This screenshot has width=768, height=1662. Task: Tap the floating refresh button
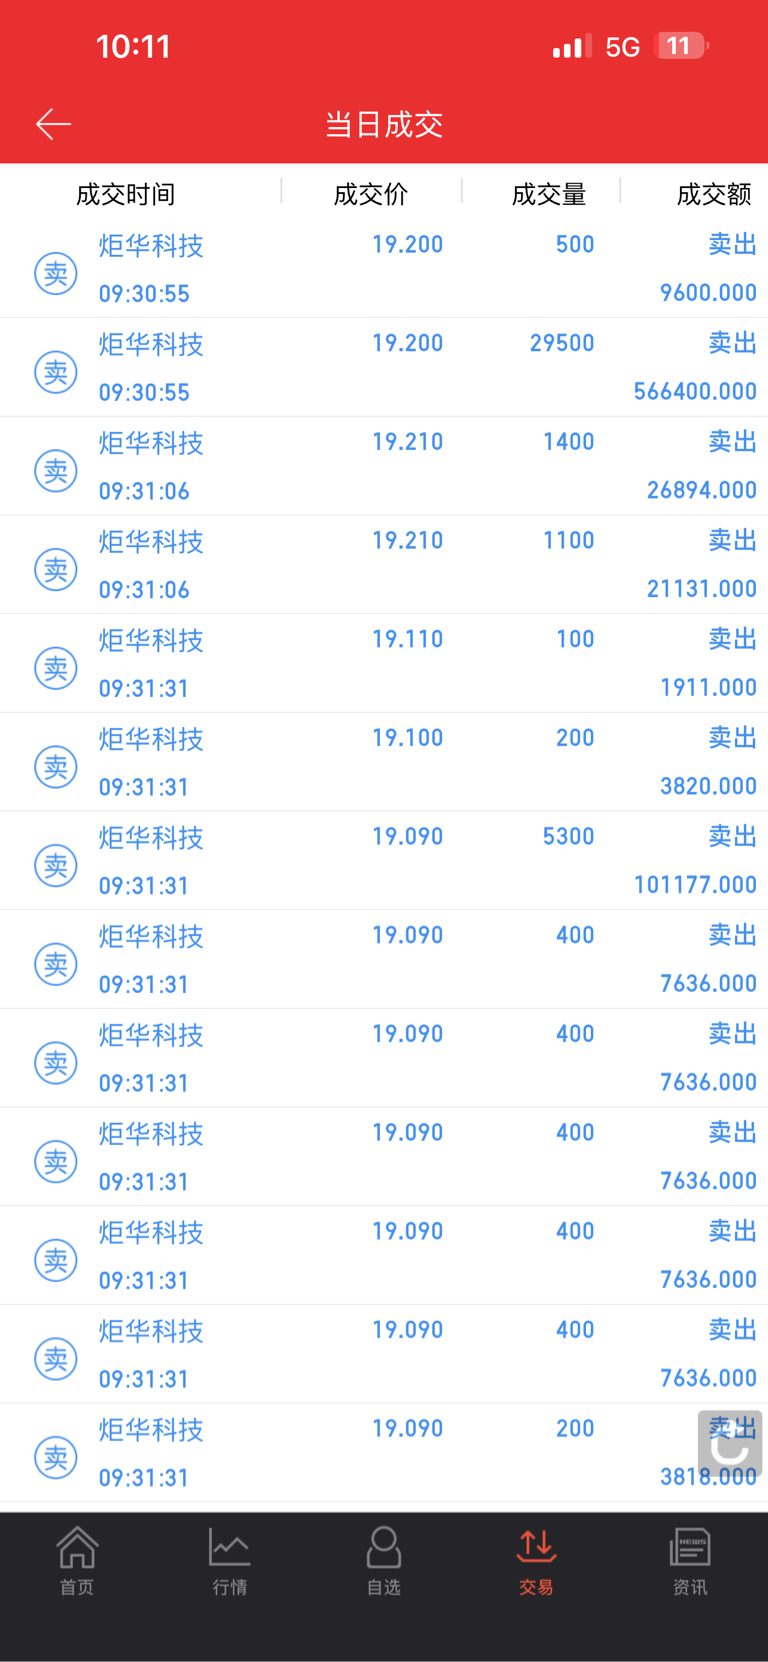(730, 1443)
